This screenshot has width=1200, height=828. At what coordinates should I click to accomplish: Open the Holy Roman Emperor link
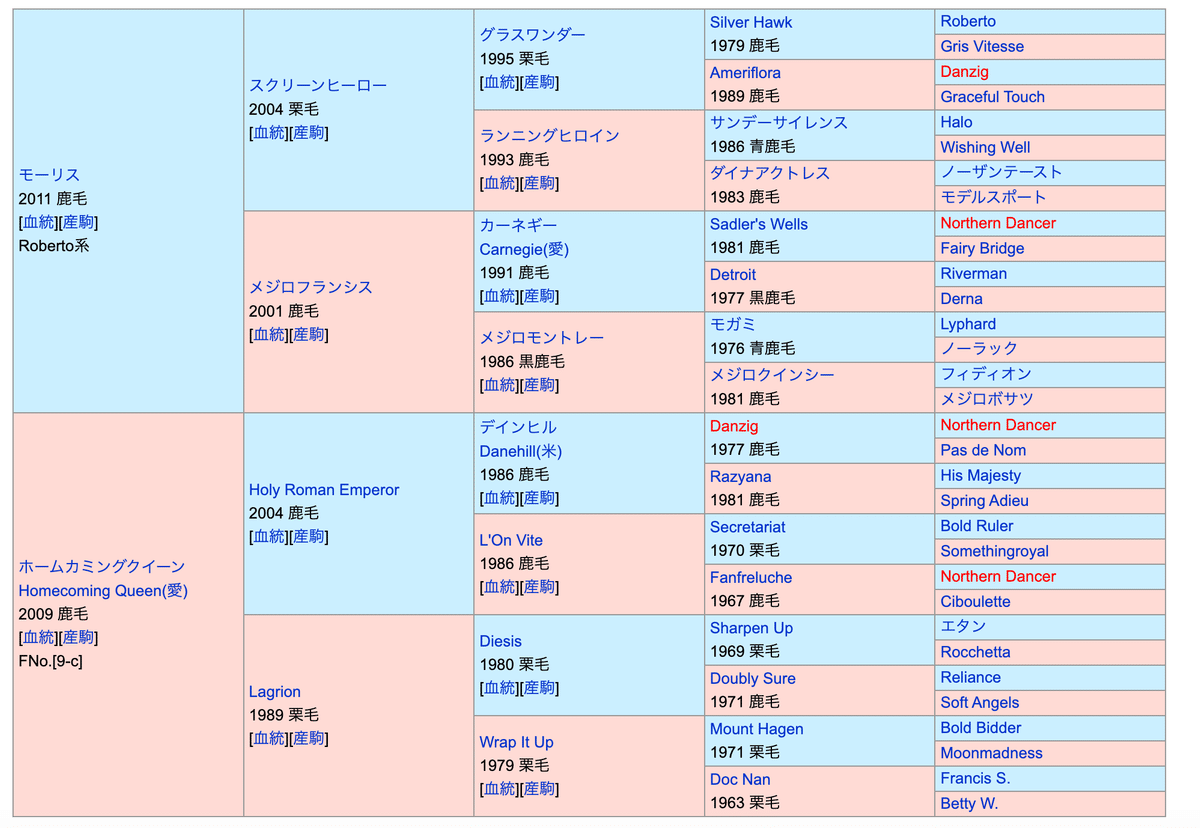tap(323, 490)
